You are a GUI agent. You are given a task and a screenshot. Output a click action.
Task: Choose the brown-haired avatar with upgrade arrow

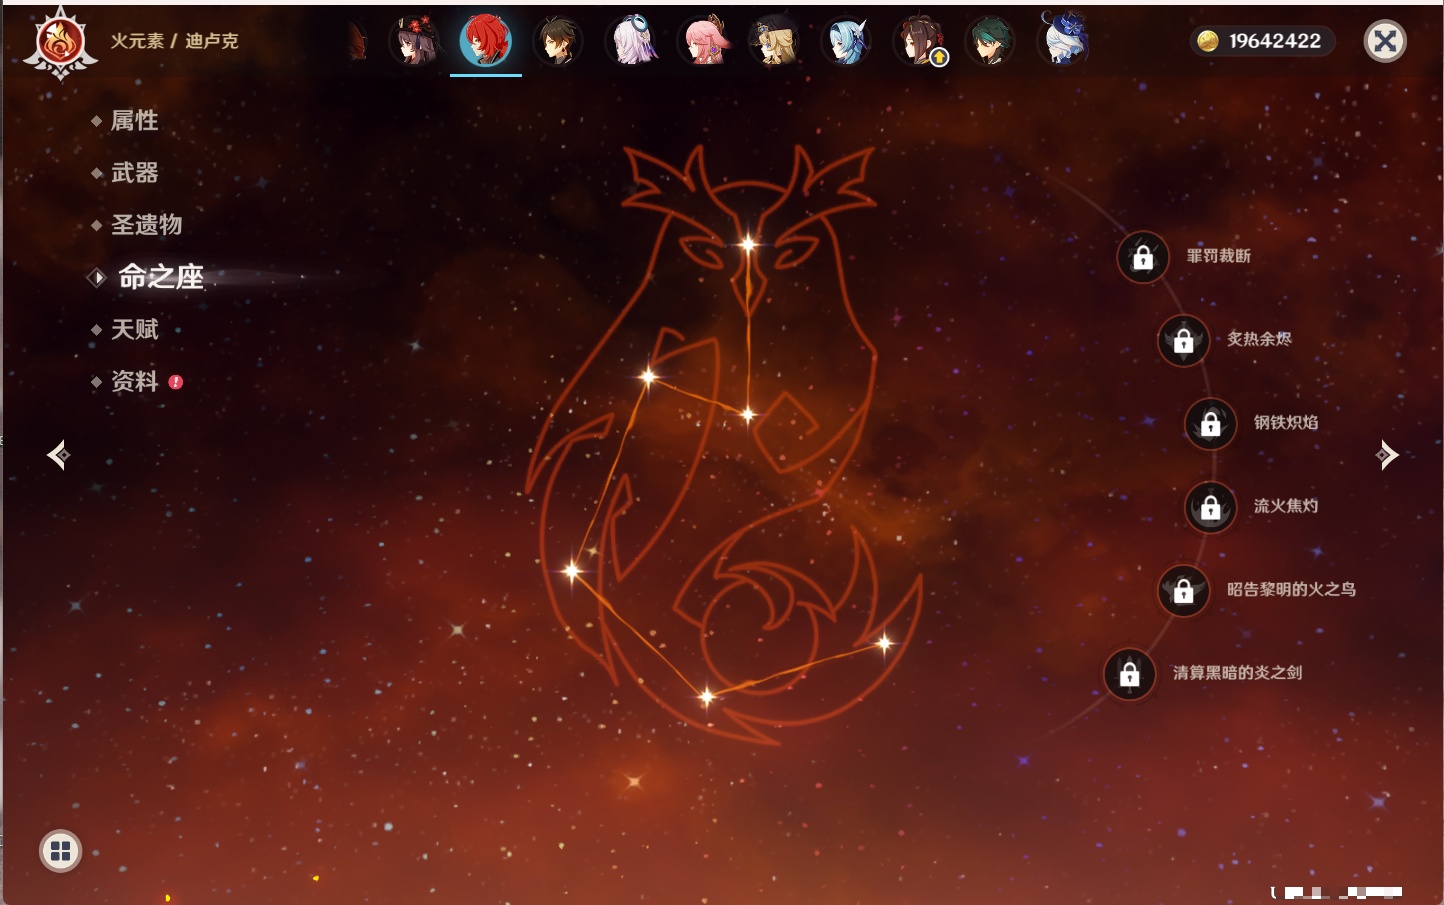920,41
